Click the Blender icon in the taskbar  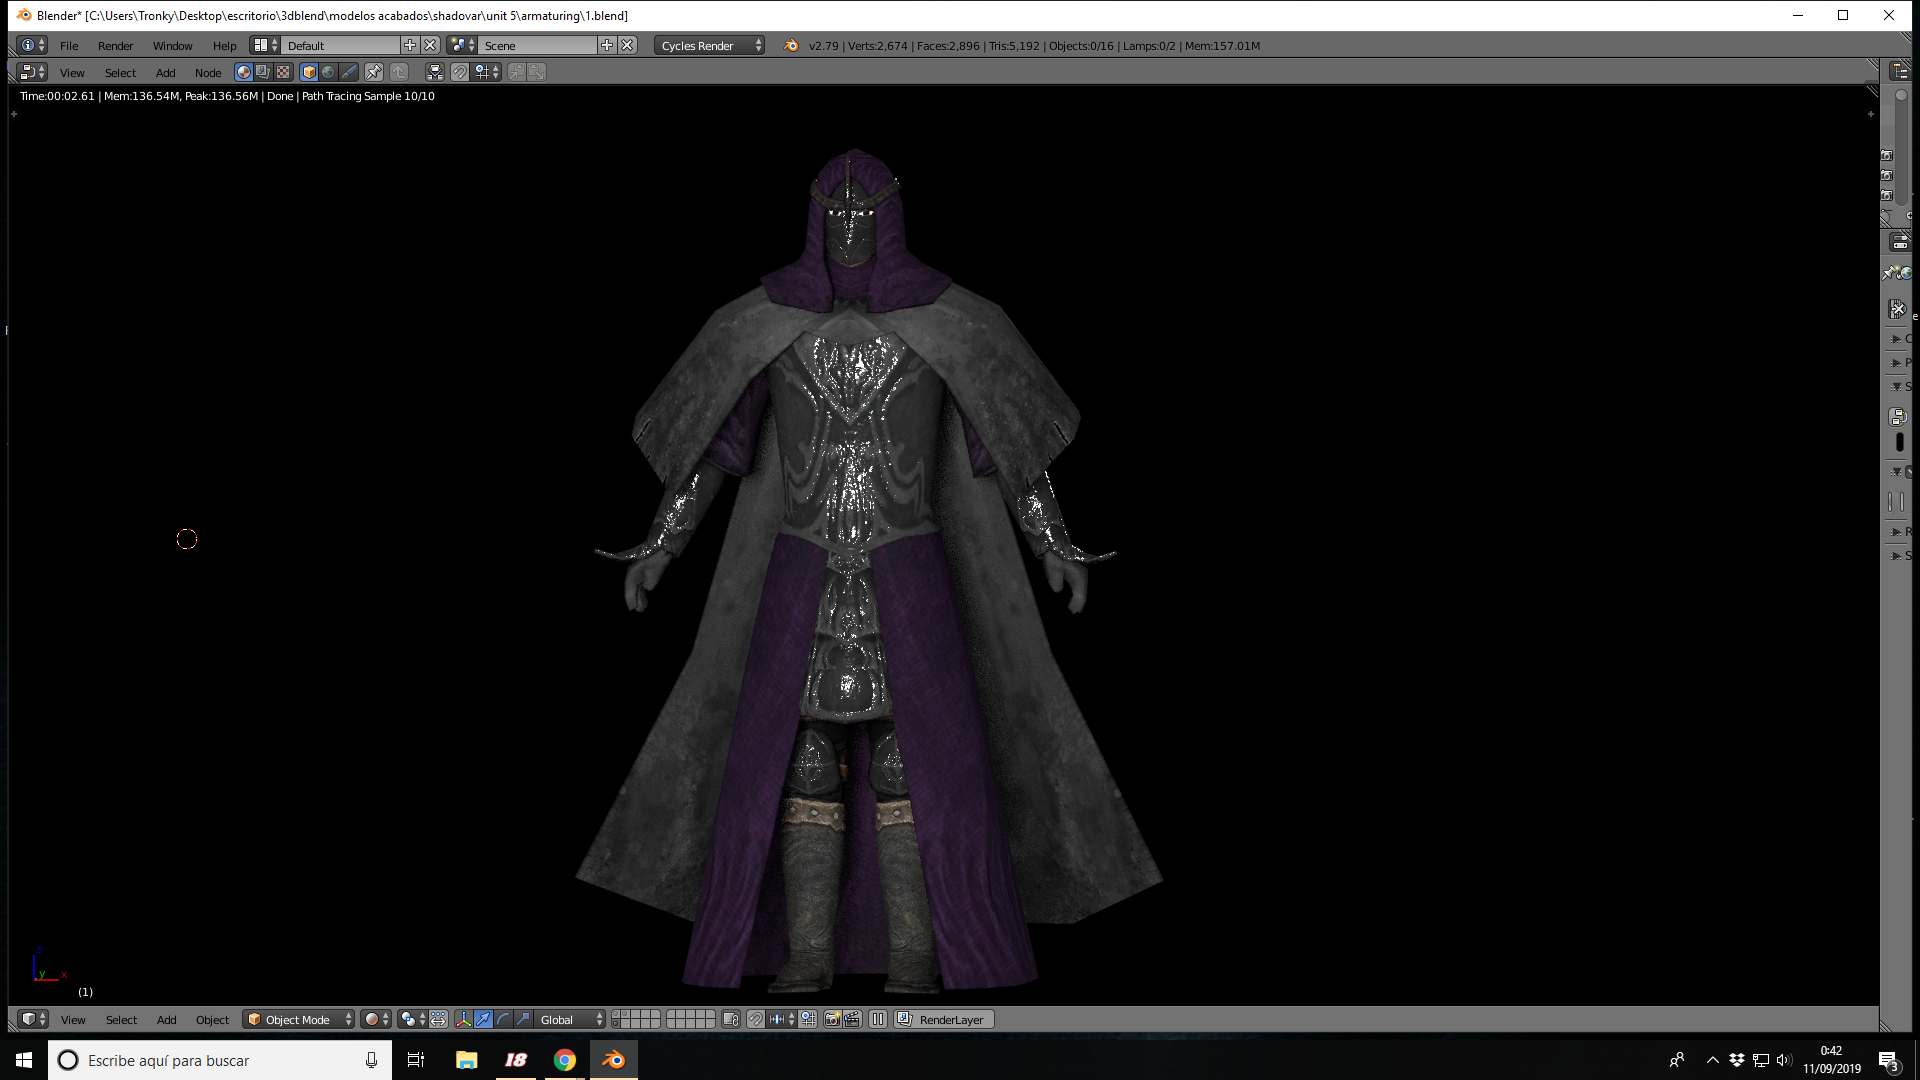(613, 1060)
